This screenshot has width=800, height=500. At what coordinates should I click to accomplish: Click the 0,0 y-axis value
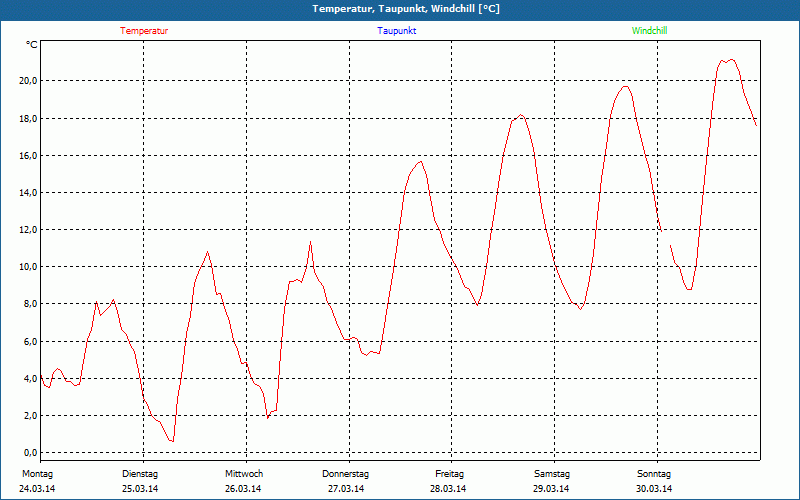pyautogui.click(x=30, y=453)
